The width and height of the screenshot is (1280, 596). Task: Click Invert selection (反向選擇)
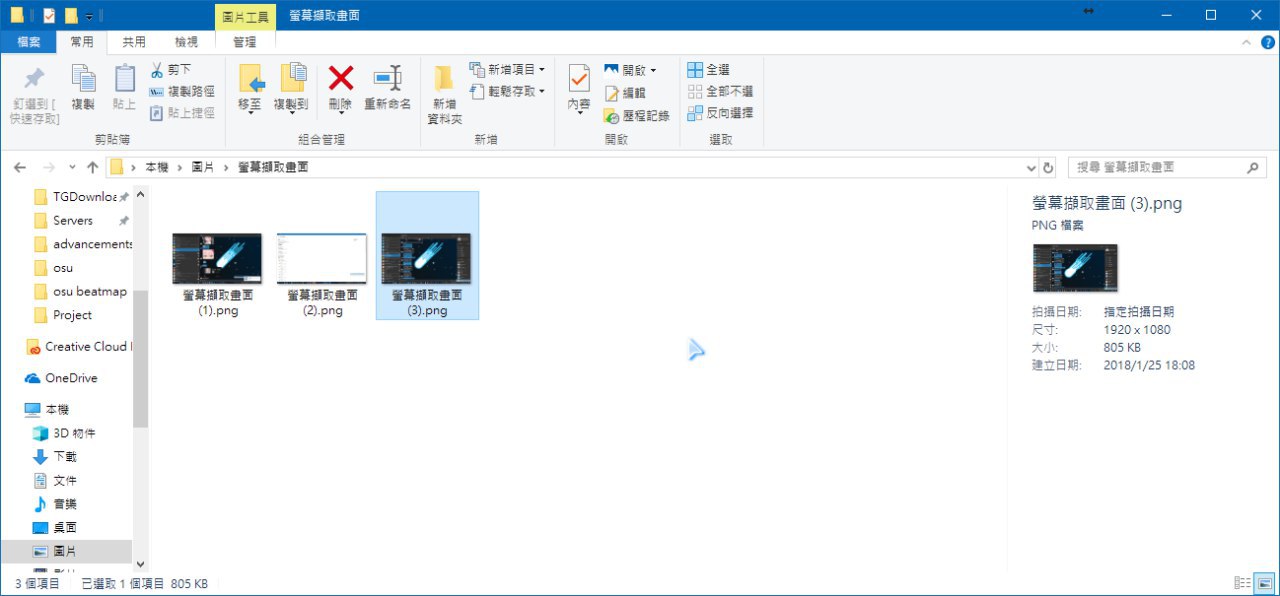click(x=720, y=113)
